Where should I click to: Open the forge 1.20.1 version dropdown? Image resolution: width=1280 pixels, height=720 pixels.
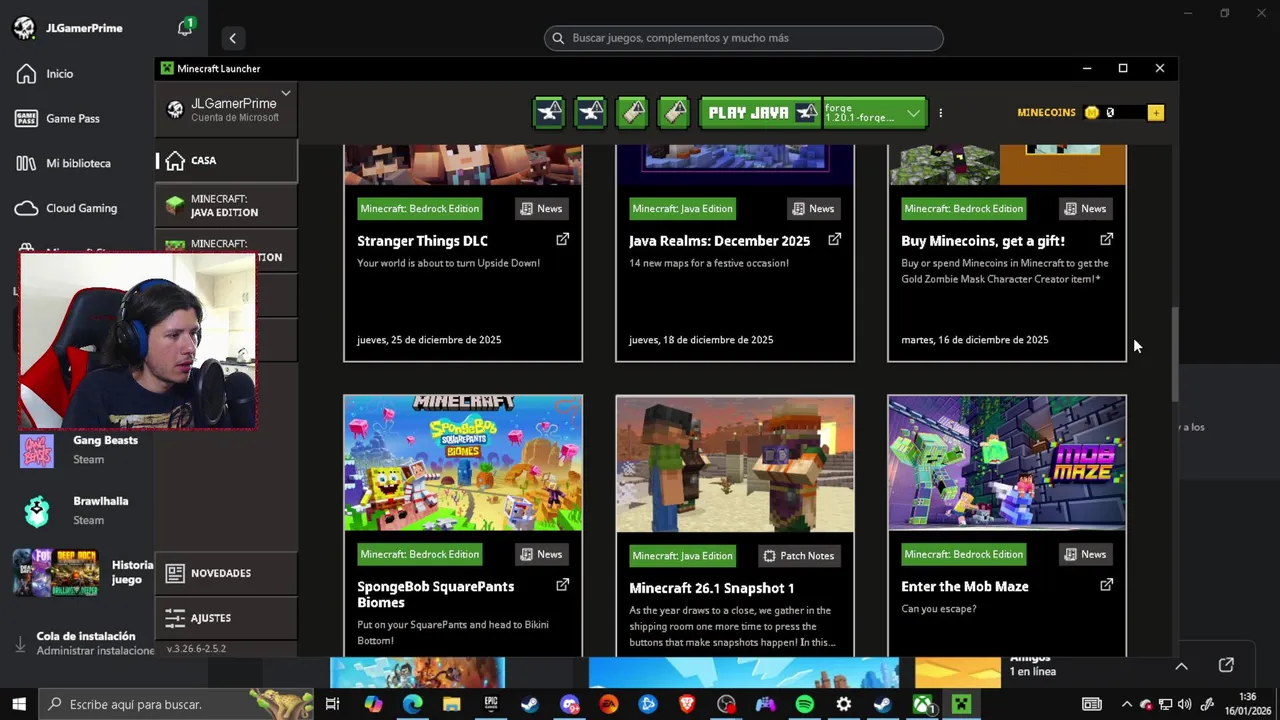tap(875, 113)
